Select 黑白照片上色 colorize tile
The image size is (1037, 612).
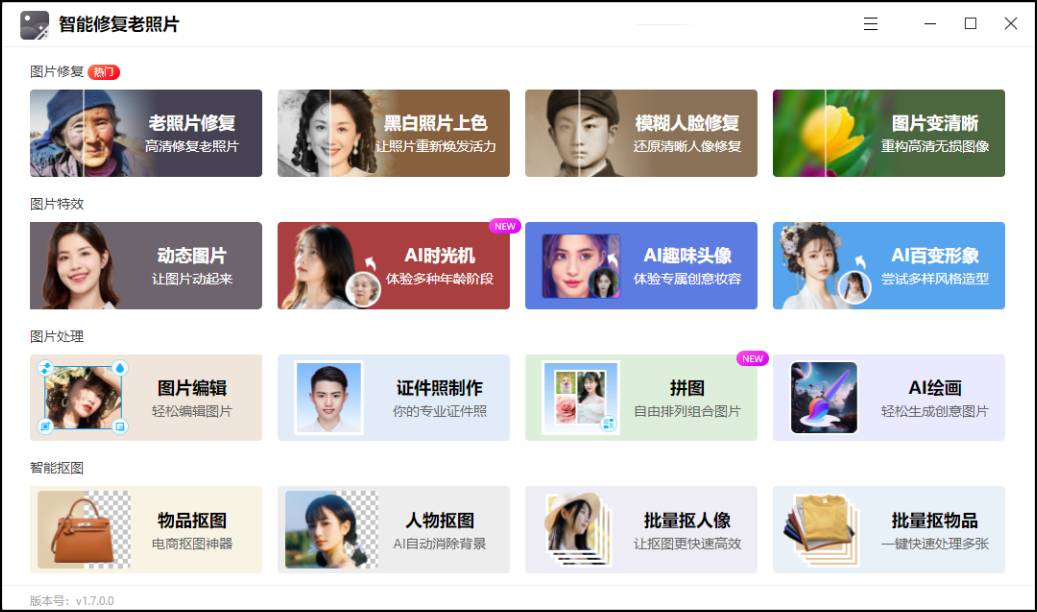point(394,133)
